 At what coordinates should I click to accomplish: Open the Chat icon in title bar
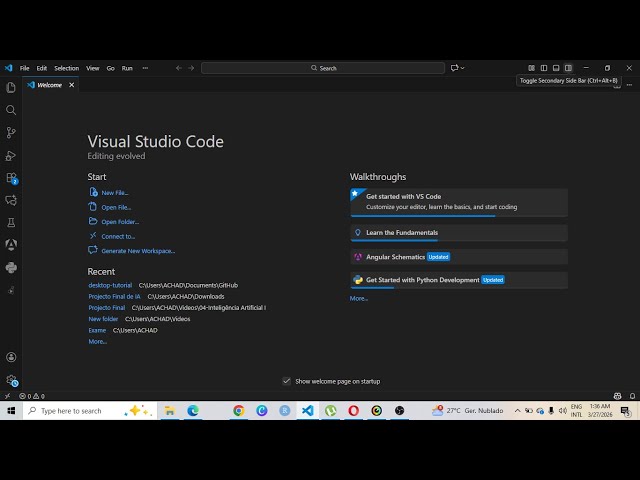pyautogui.click(x=454, y=68)
